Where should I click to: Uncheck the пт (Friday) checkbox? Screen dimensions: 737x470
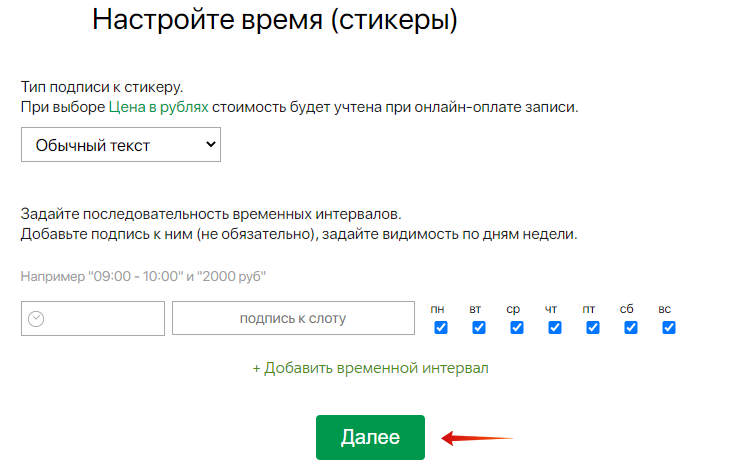593,327
